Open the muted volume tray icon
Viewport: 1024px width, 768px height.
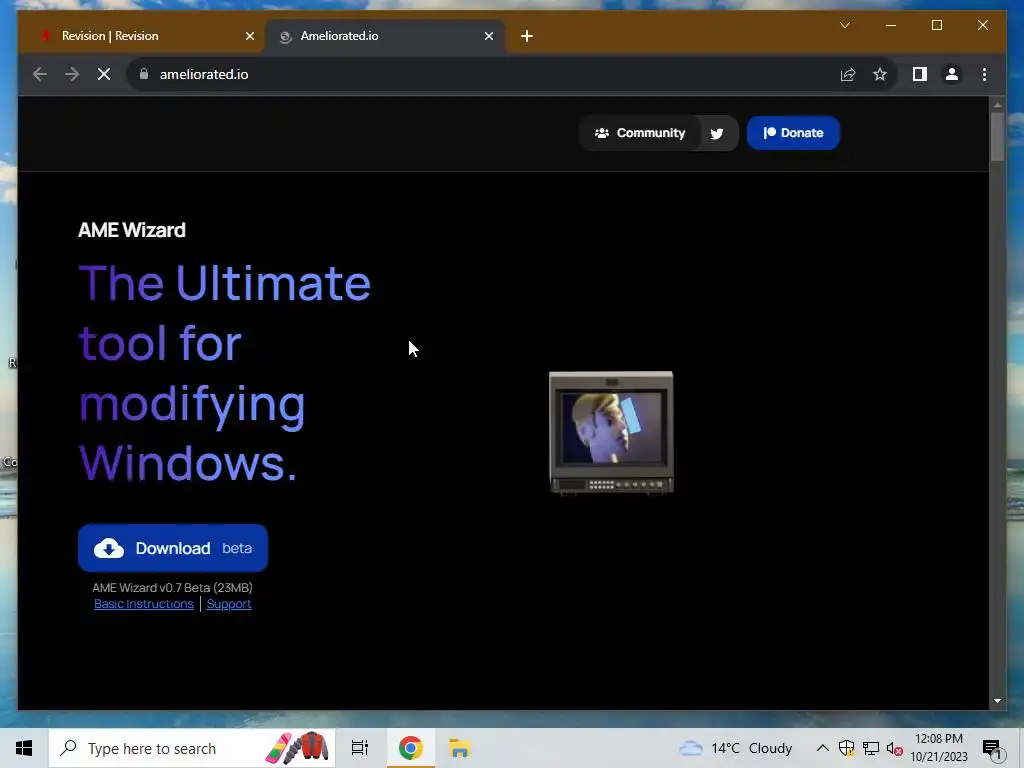click(895, 749)
